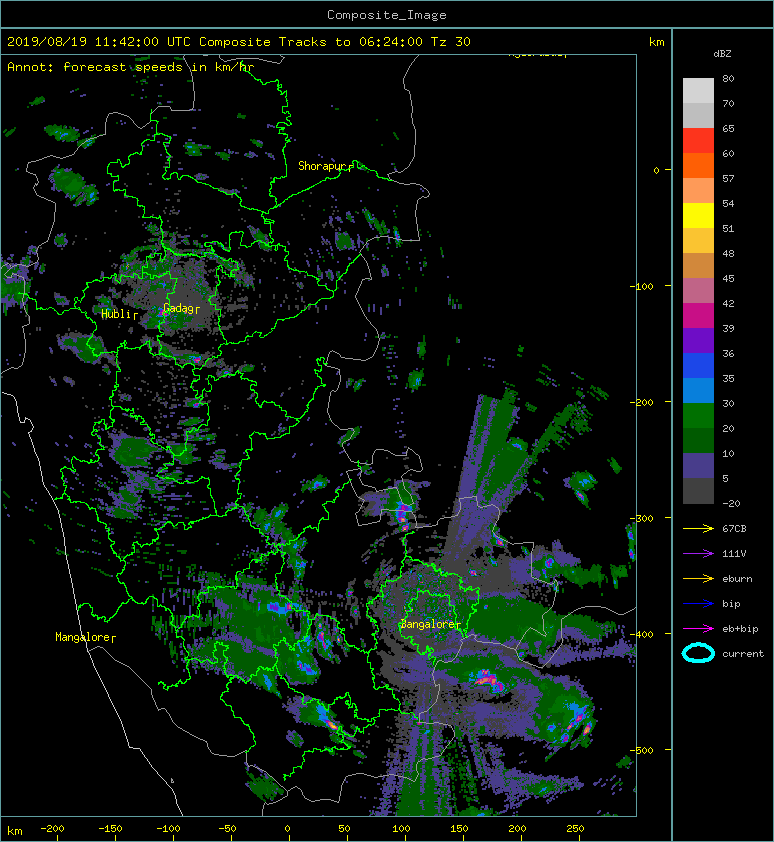Click the km unit label at bottom left
Viewport: 774px width, 842px height.
pyautogui.click(x=15, y=831)
